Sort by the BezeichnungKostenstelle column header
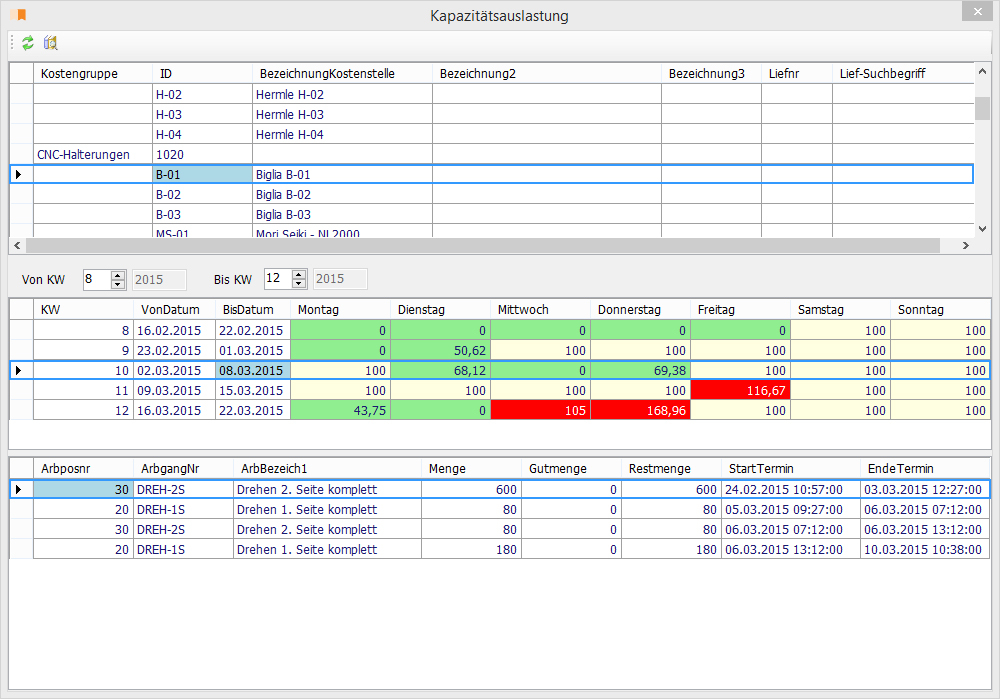1000x699 pixels. [326, 74]
